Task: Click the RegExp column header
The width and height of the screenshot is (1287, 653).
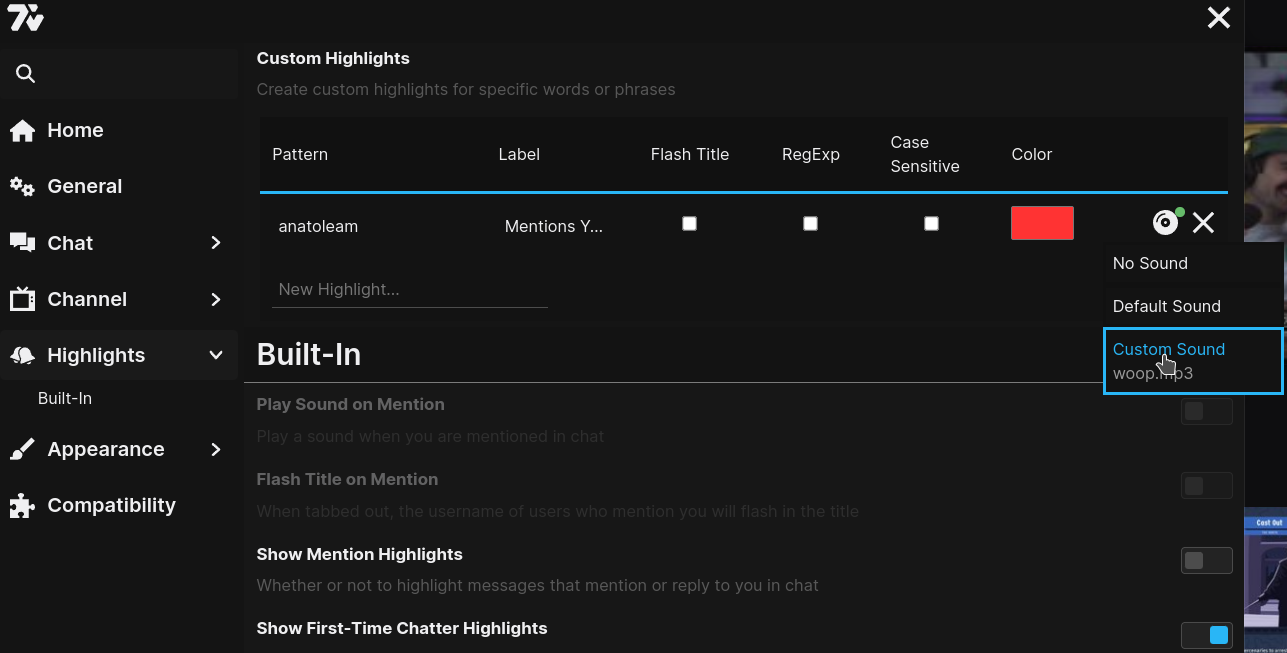Action: (x=811, y=154)
